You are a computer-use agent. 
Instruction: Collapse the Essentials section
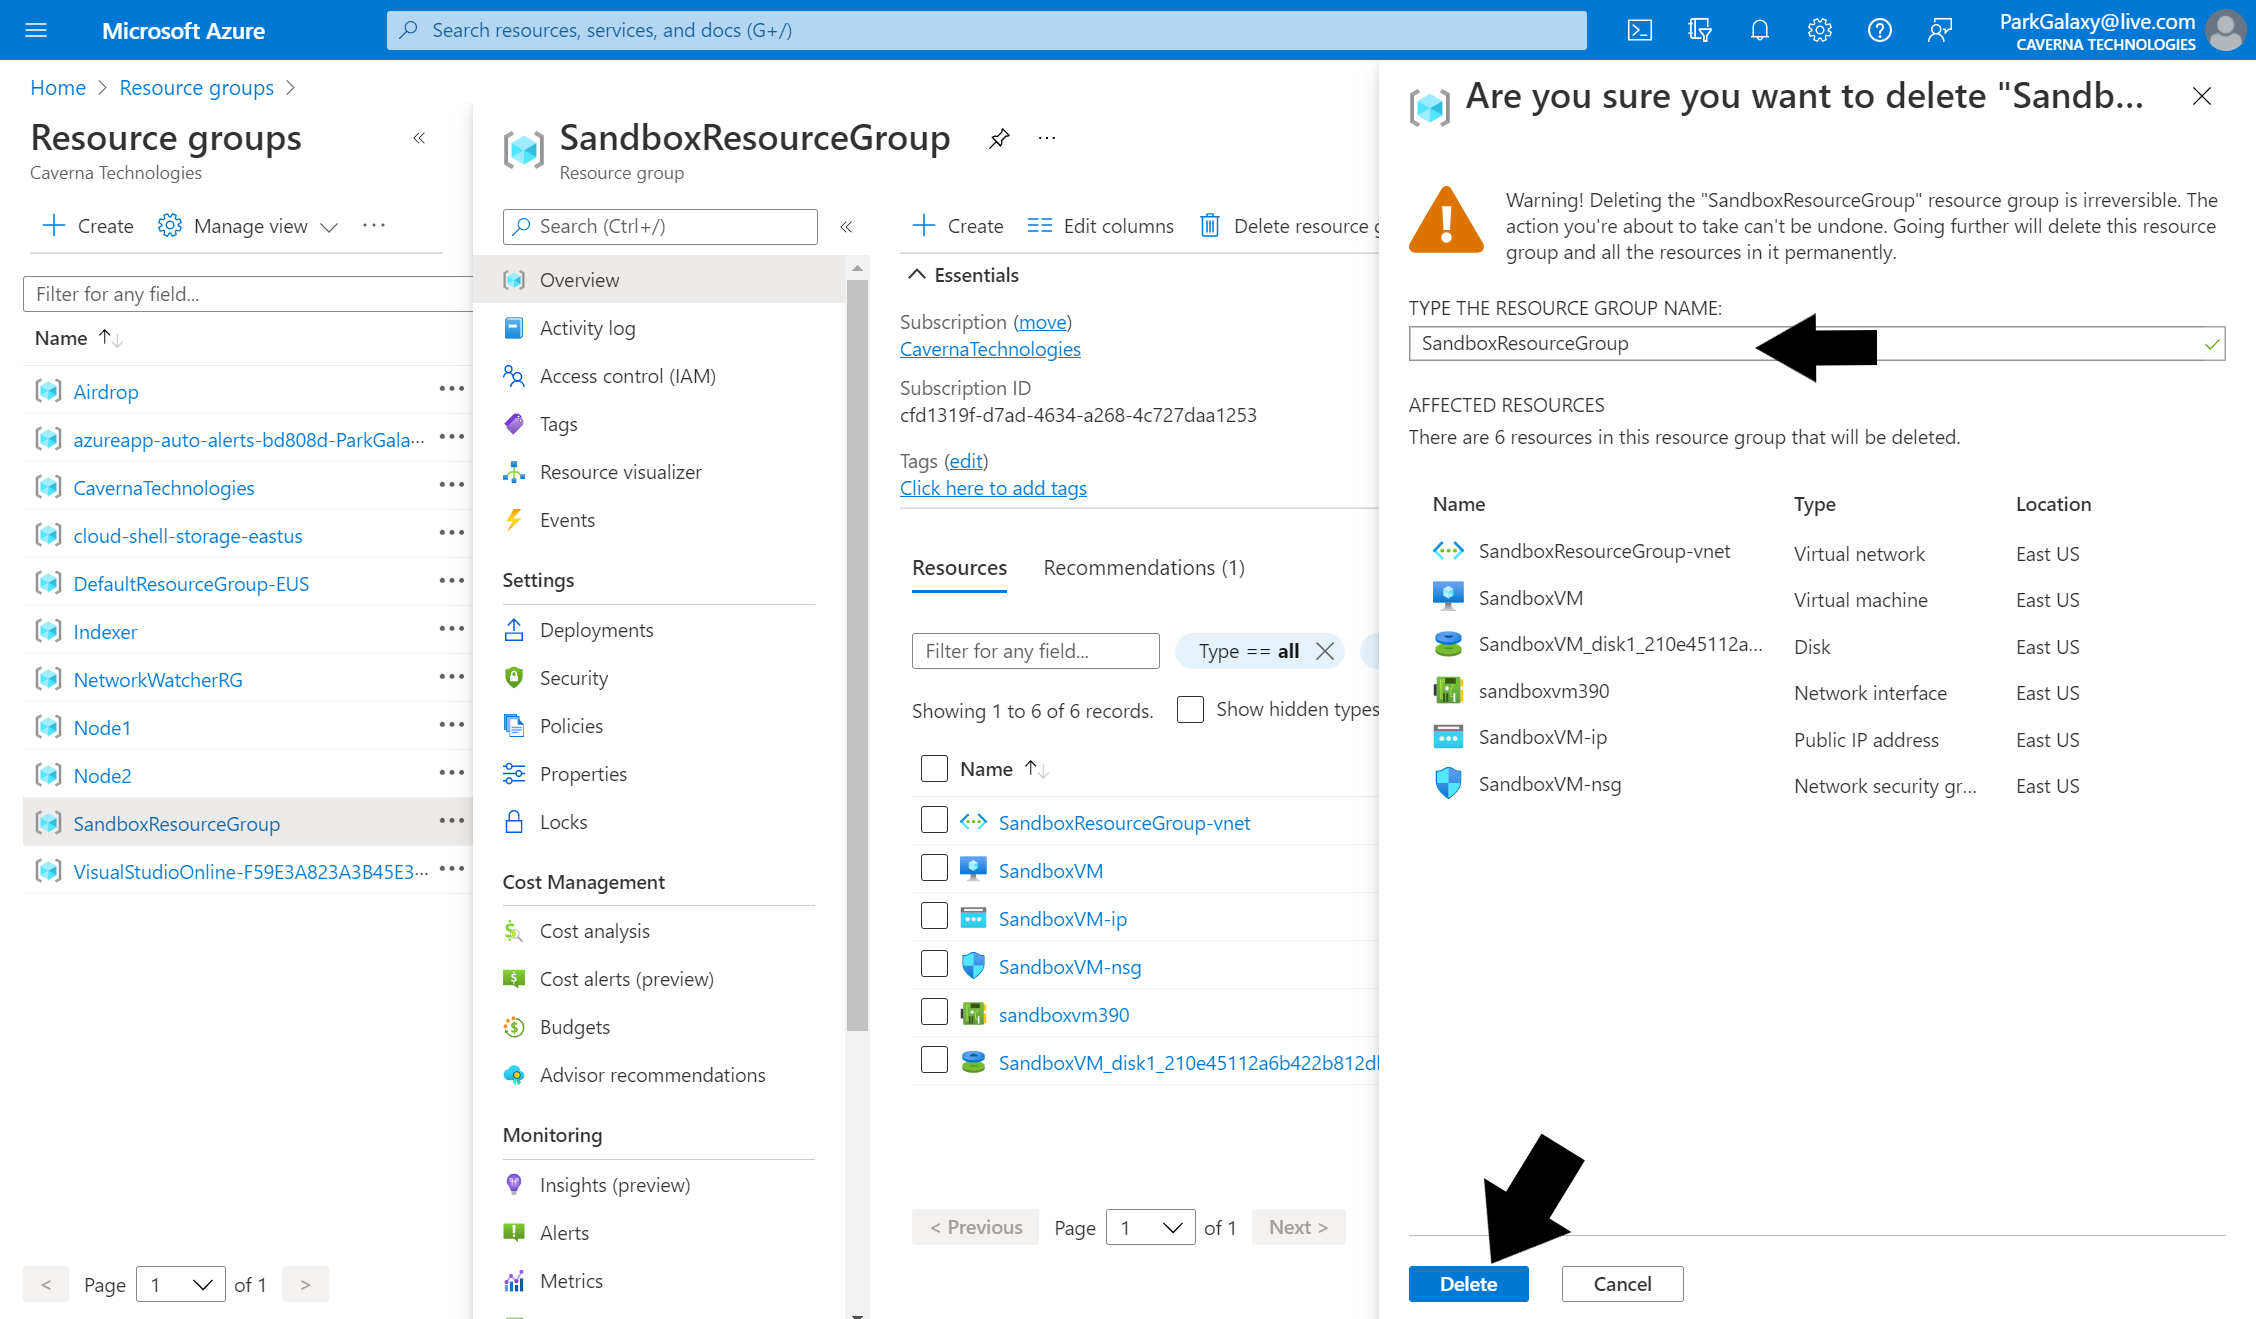pos(917,275)
